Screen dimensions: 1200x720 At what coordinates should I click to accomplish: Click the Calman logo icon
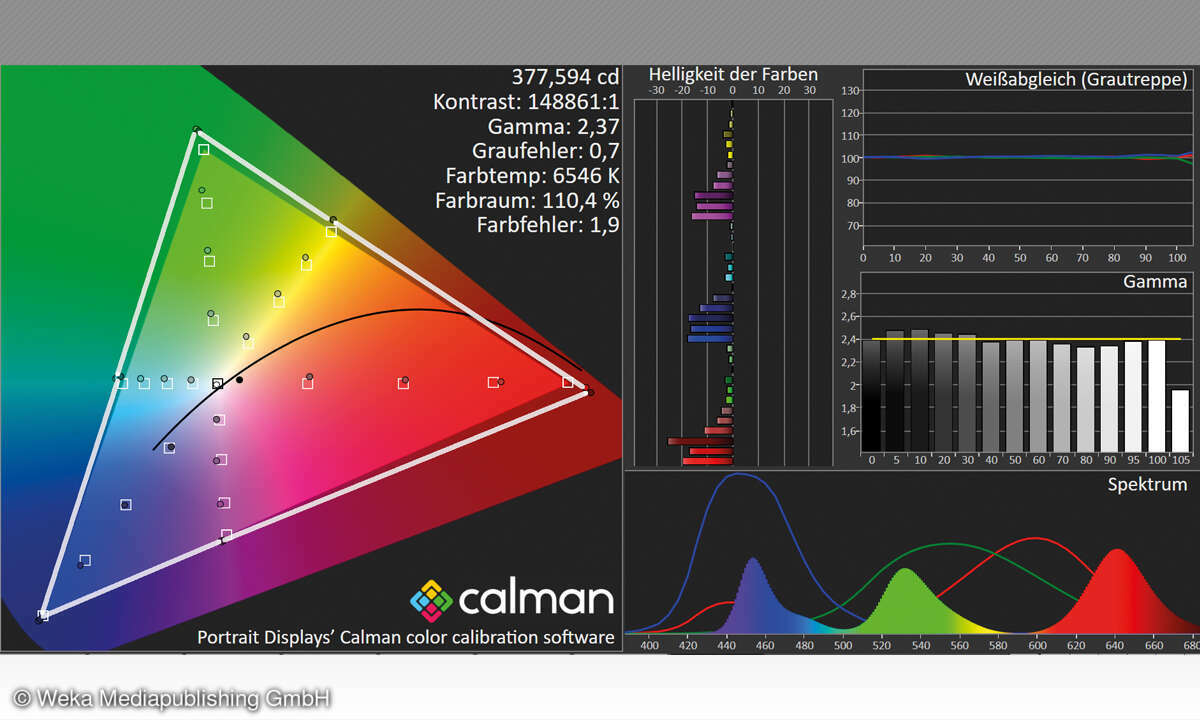coord(431,600)
